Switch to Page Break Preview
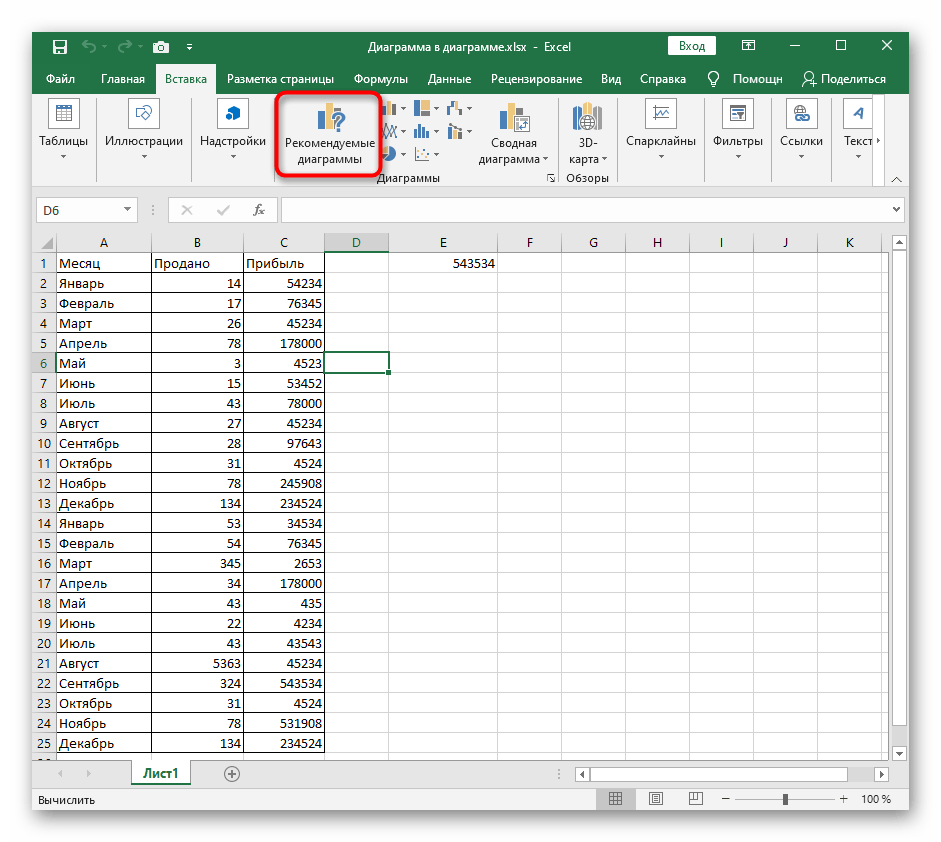This screenshot has height=842, width=941. 696,799
